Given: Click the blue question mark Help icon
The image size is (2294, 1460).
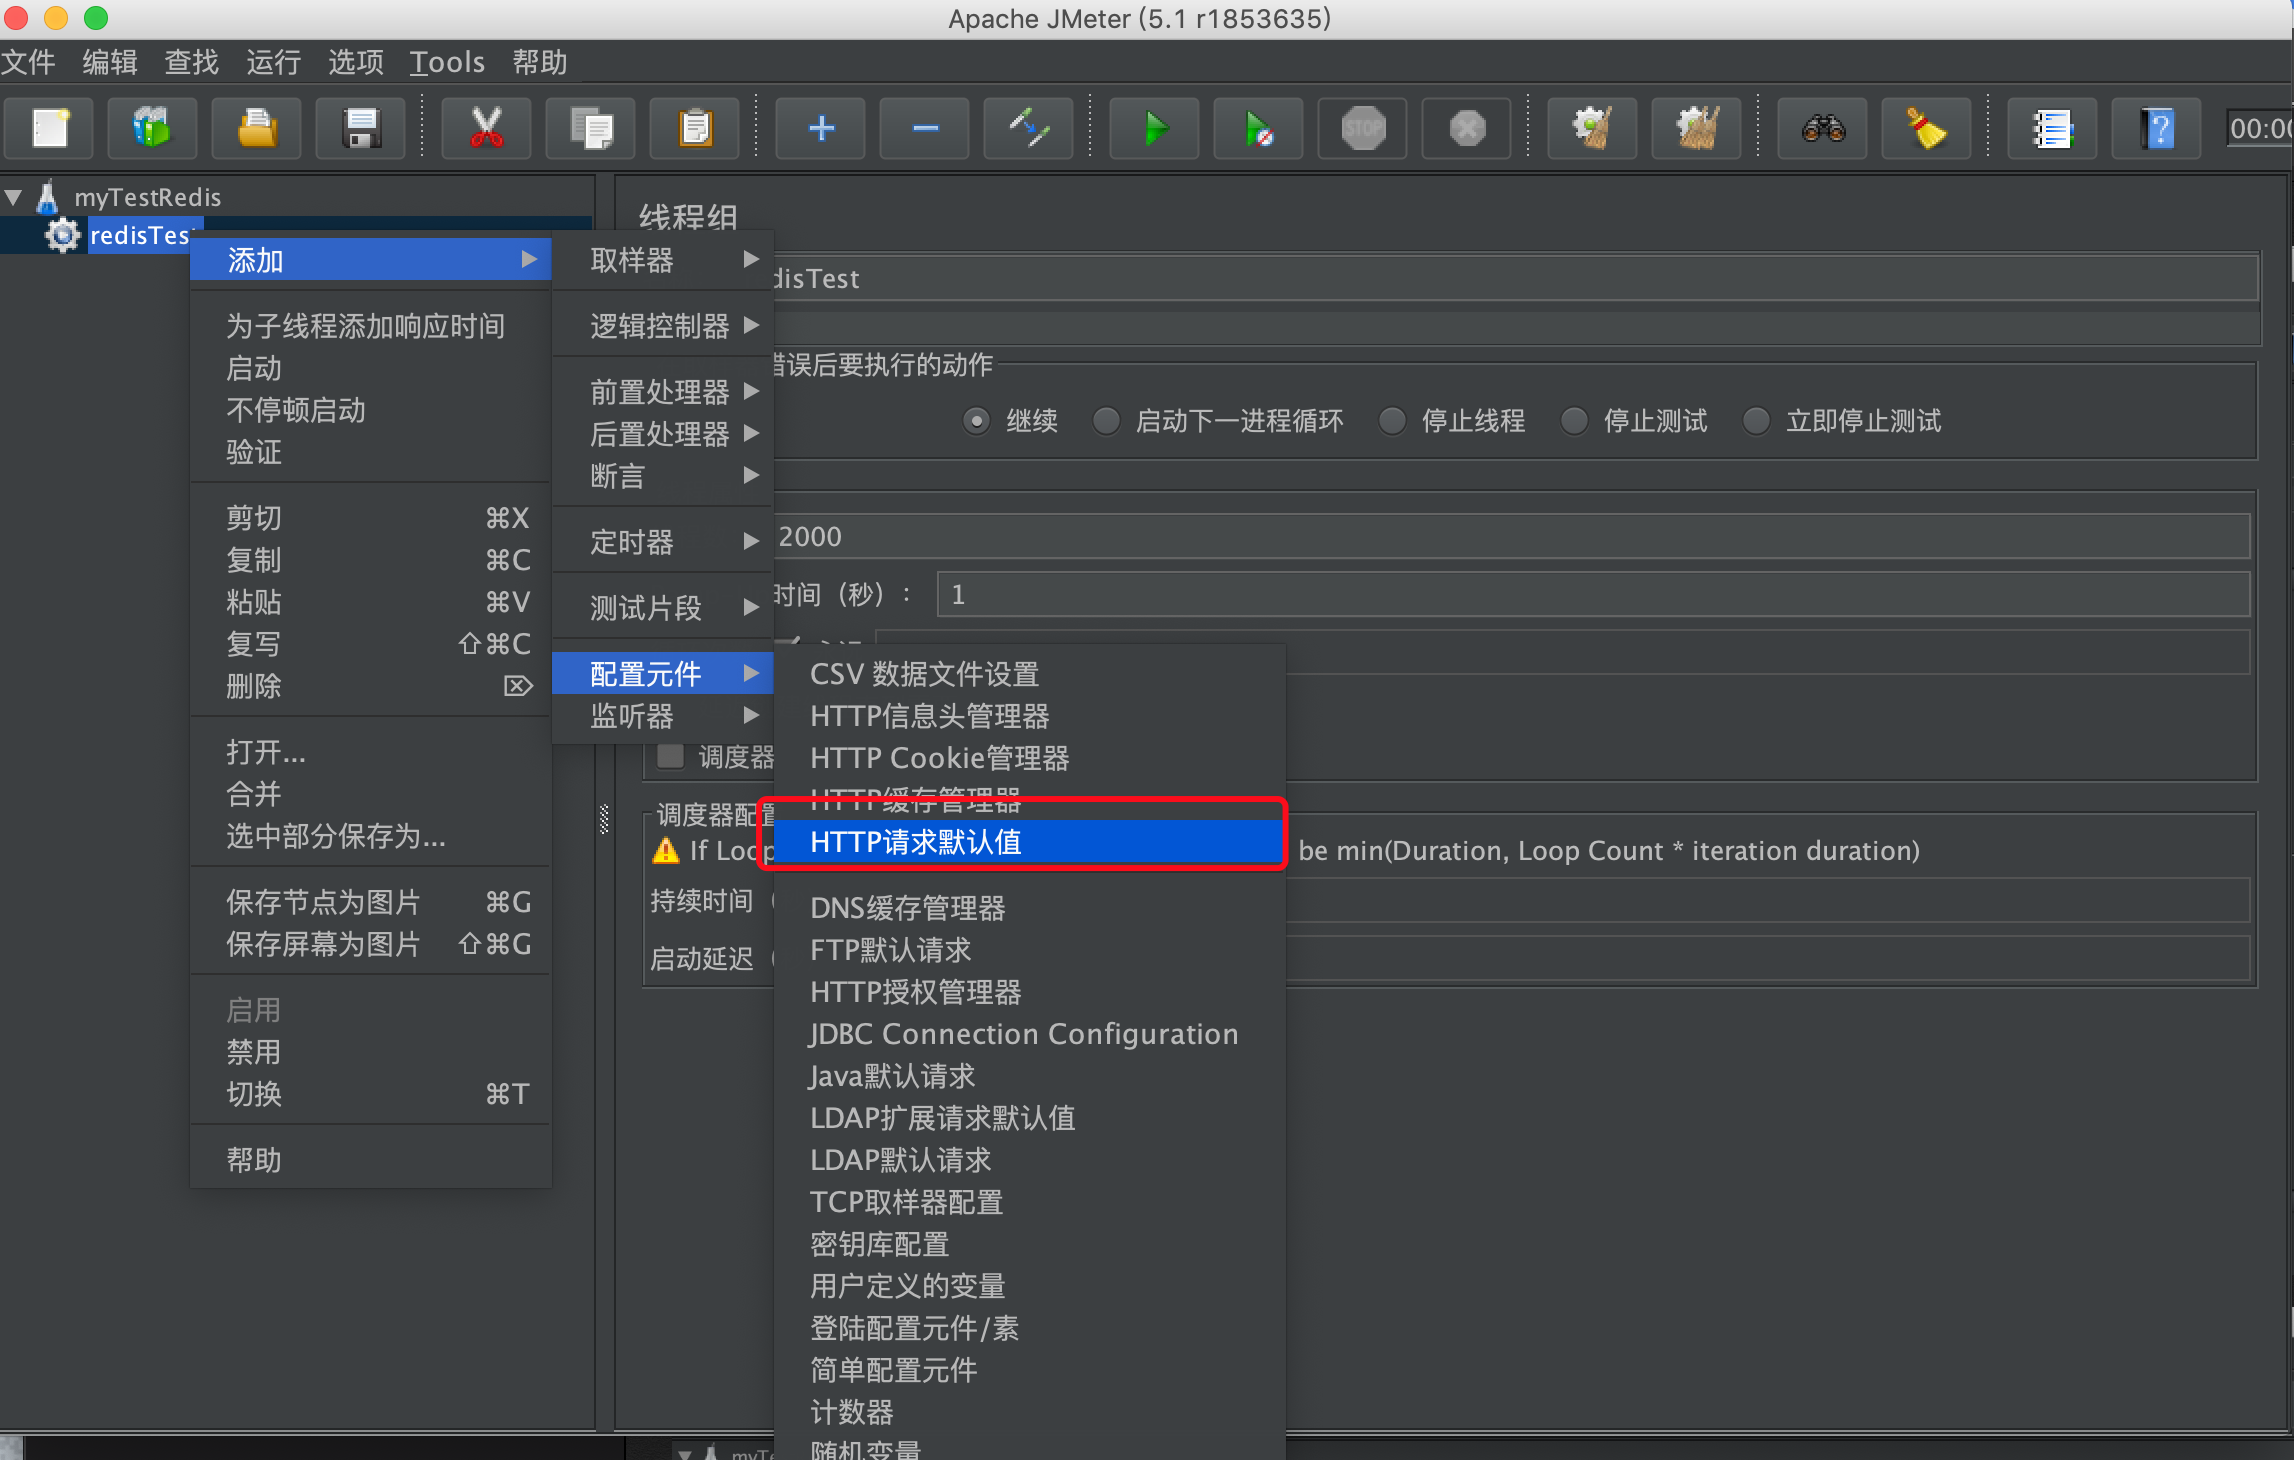Looking at the screenshot, I should [x=2156, y=129].
